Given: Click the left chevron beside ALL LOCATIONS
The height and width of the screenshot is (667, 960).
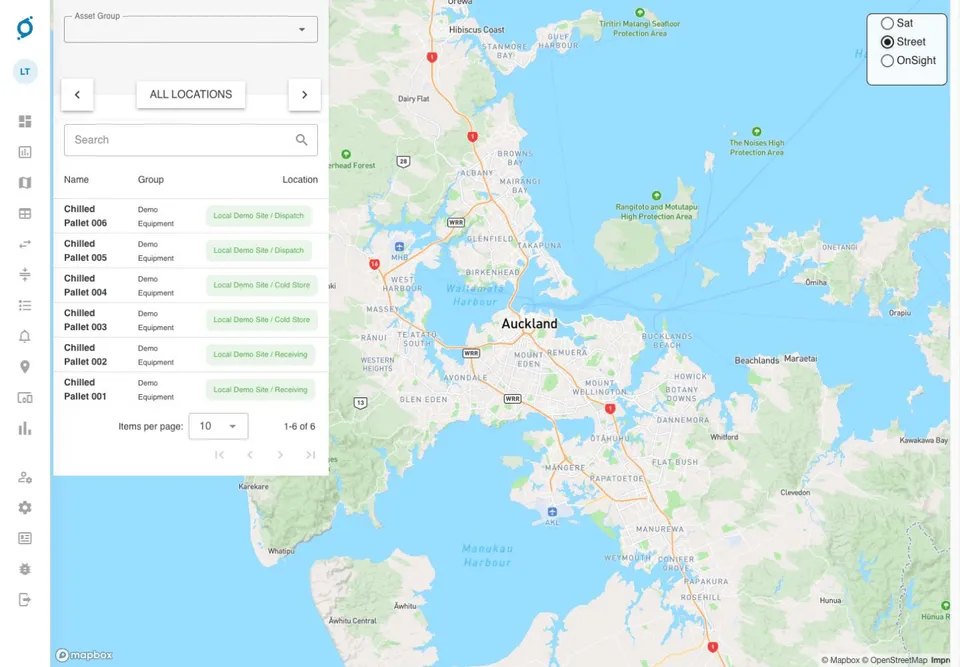Looking at the screenshot, I should 77,94.
